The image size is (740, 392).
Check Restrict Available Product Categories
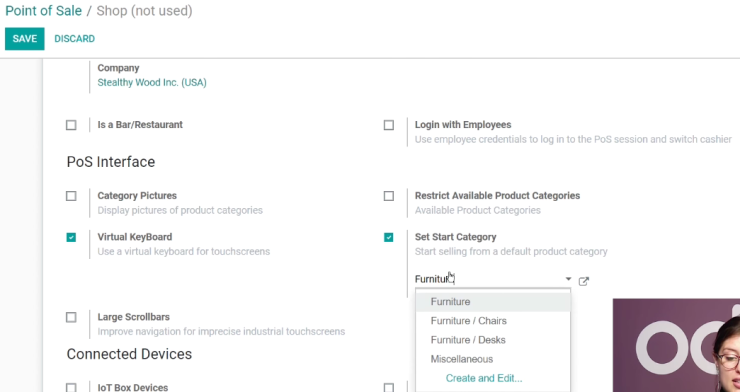tap(388, 196)
